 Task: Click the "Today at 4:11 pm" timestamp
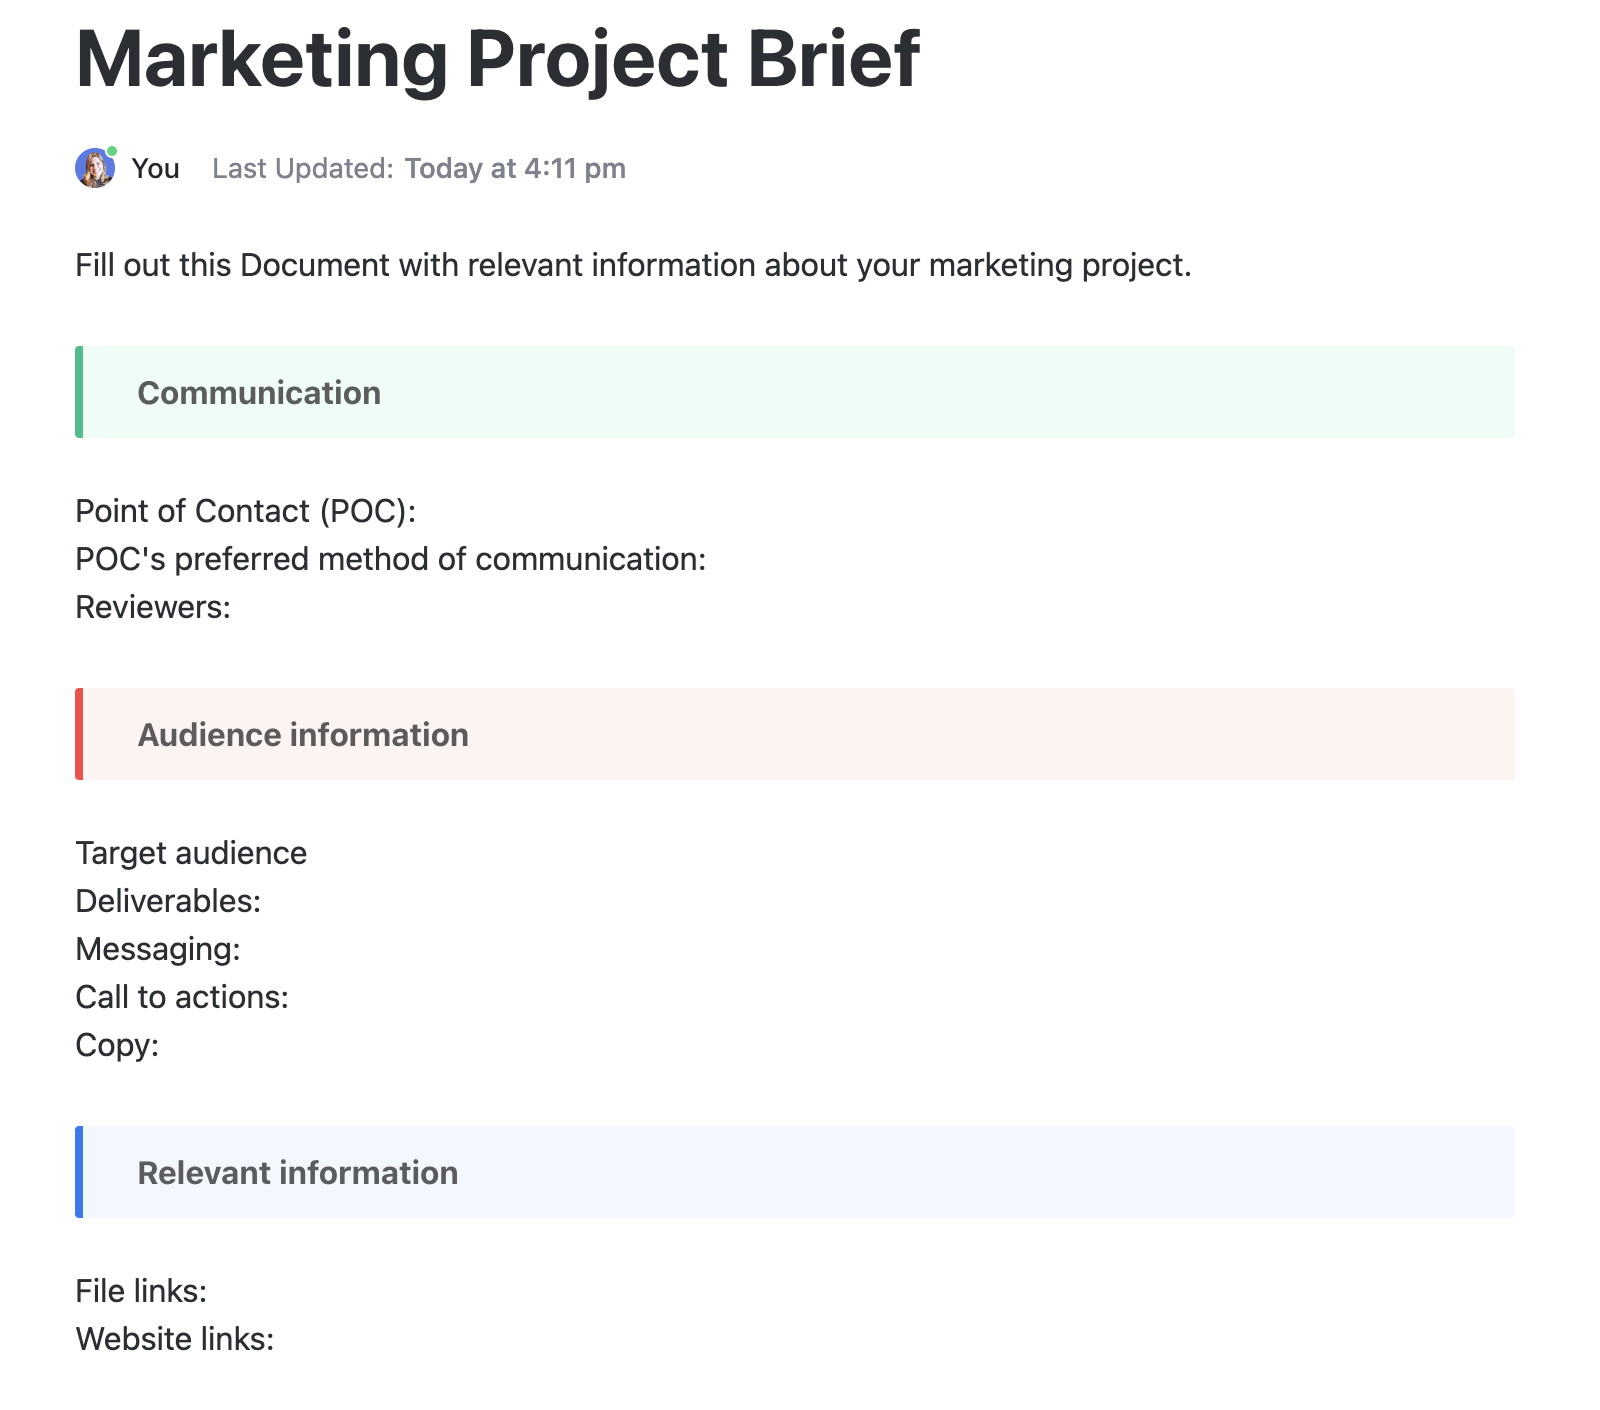[x=515, y=169]
